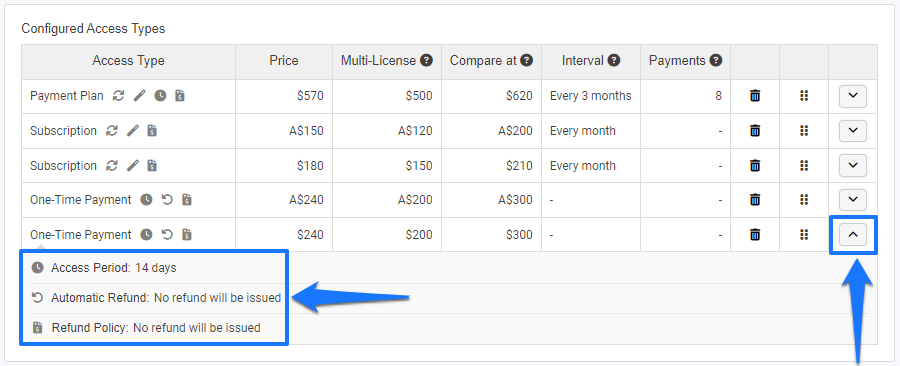
Task: Click the clock icon in the A$240 One-Time Payment row
Action: [x=147, y=200]
